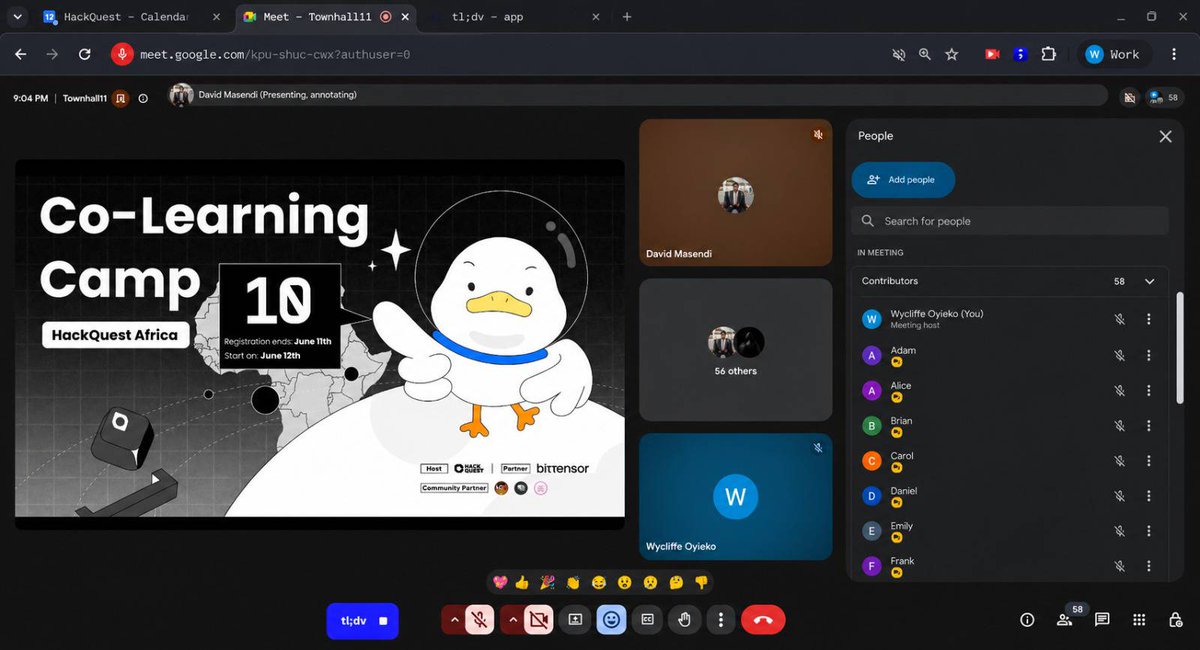Click the Wycliffe Oyieko video tile

point(736,496)
